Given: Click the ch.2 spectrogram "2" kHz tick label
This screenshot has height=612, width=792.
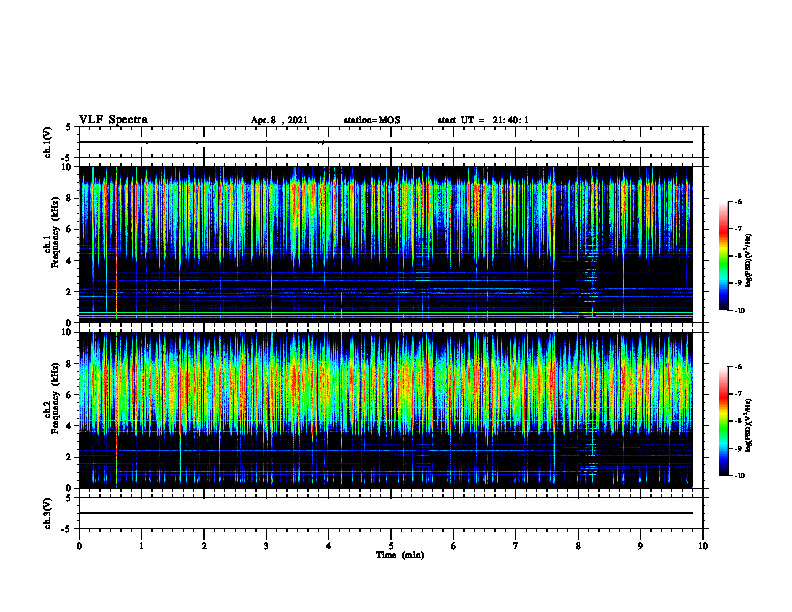Looking at the screenshot, I should (69, 457).
